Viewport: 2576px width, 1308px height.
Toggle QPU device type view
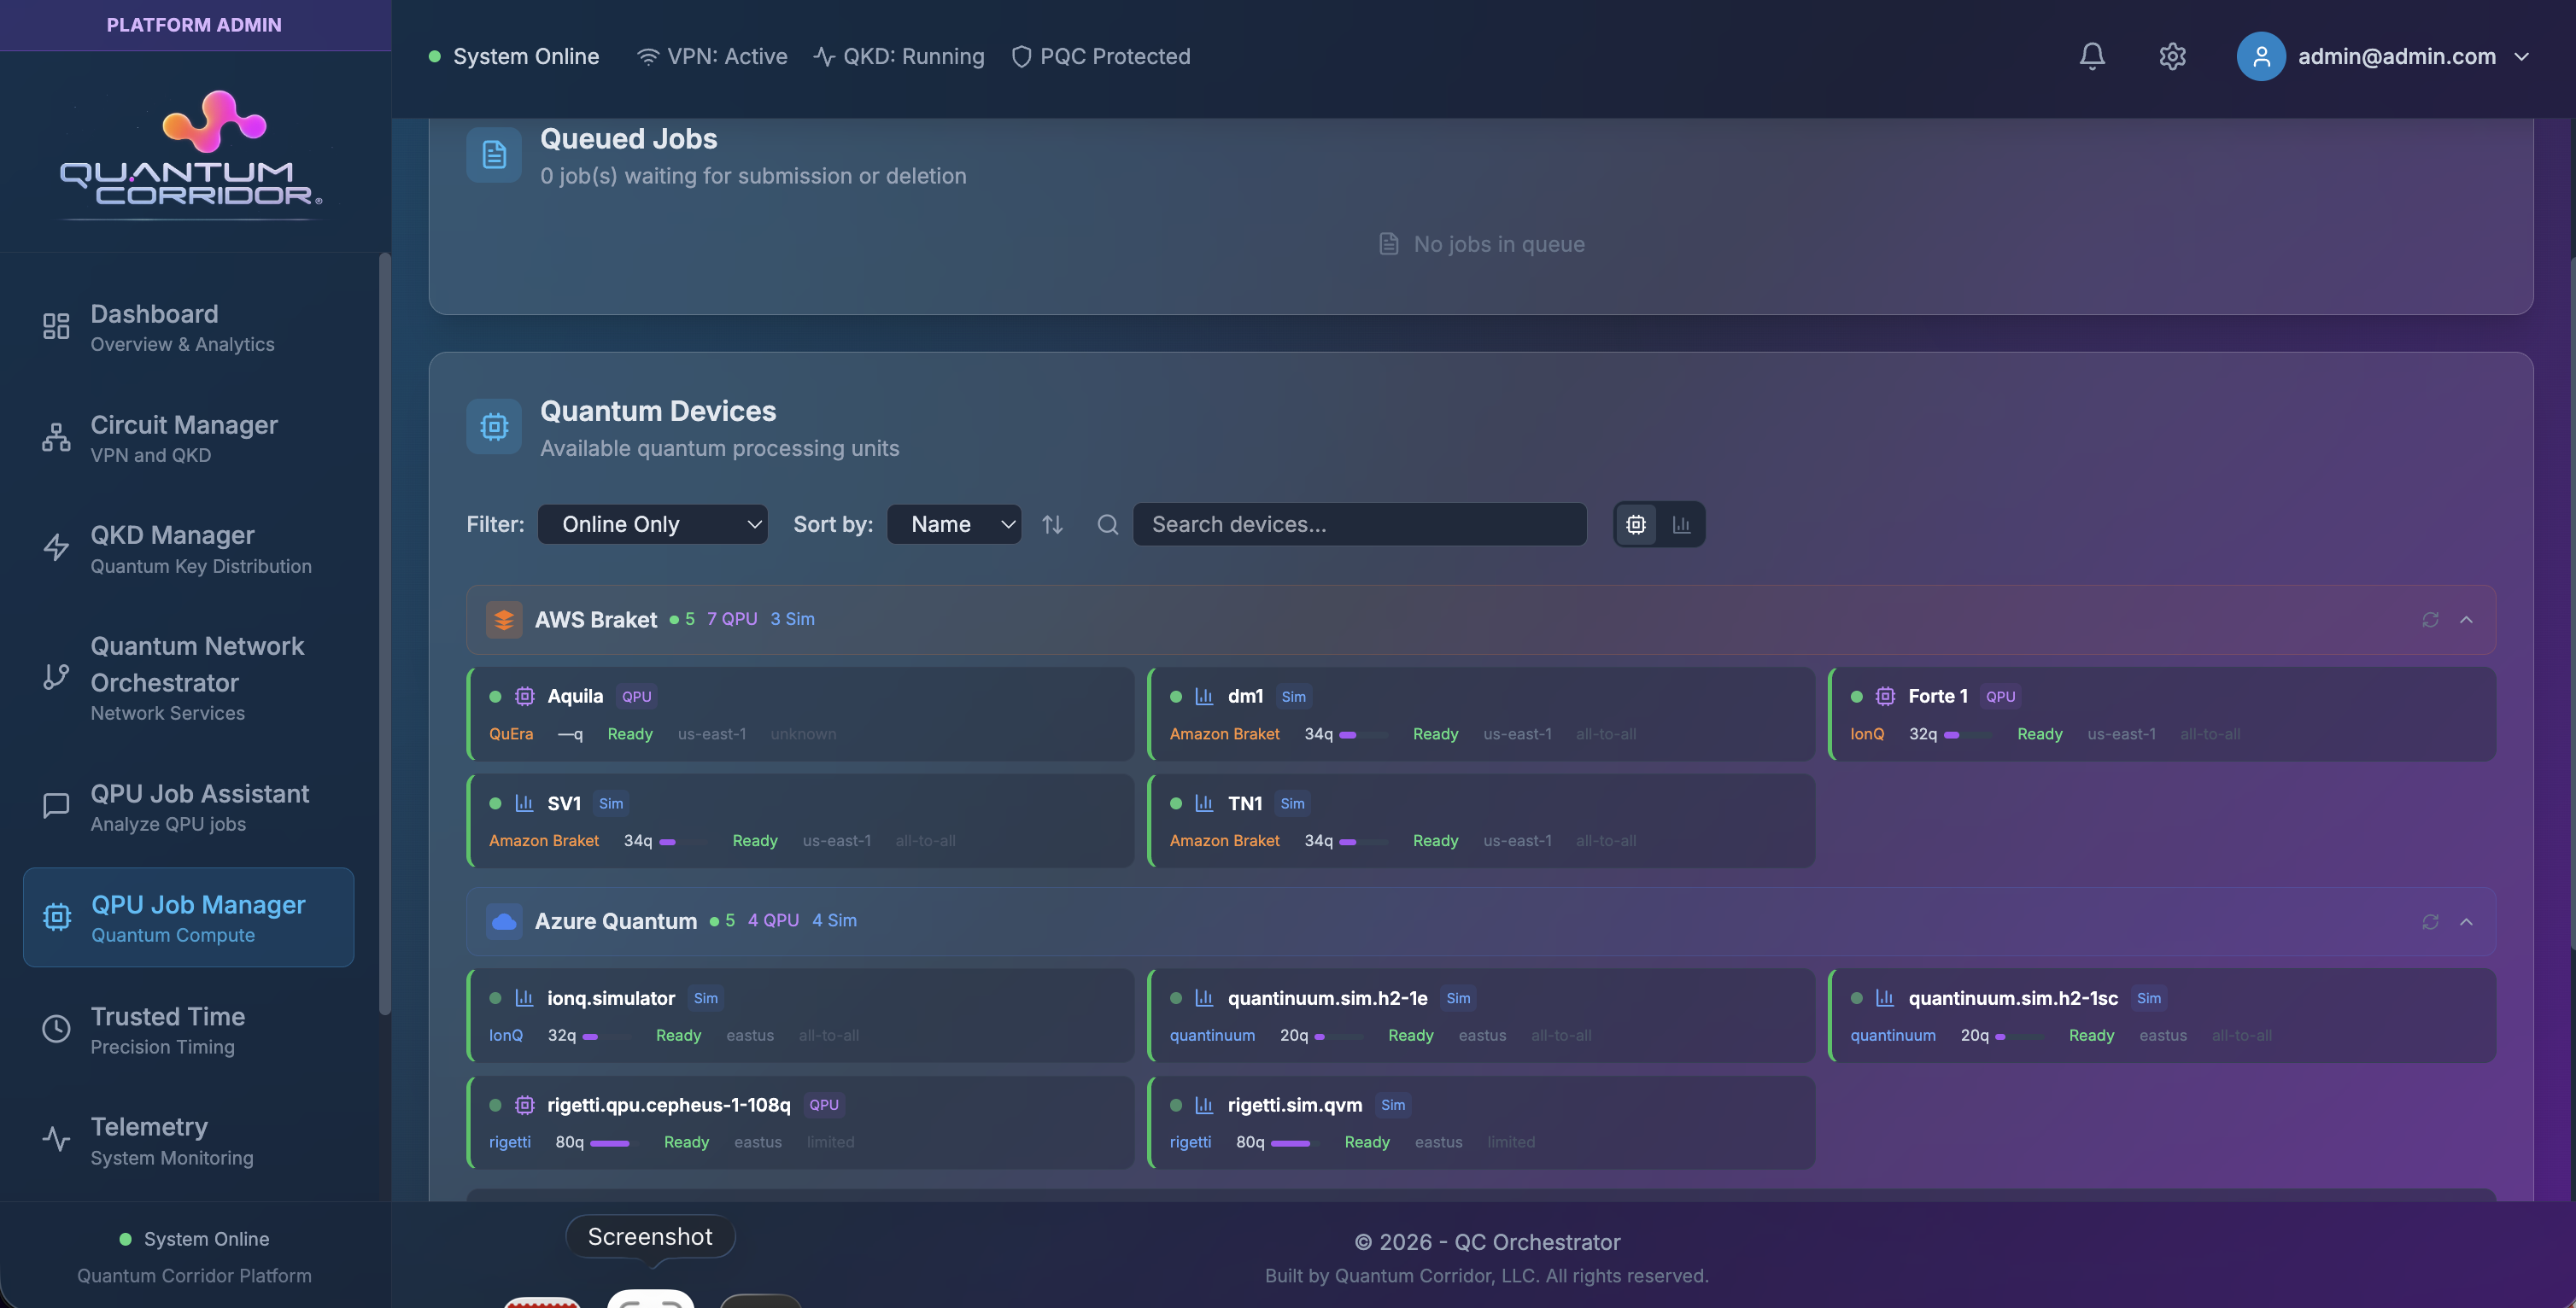pos(1636,524)
